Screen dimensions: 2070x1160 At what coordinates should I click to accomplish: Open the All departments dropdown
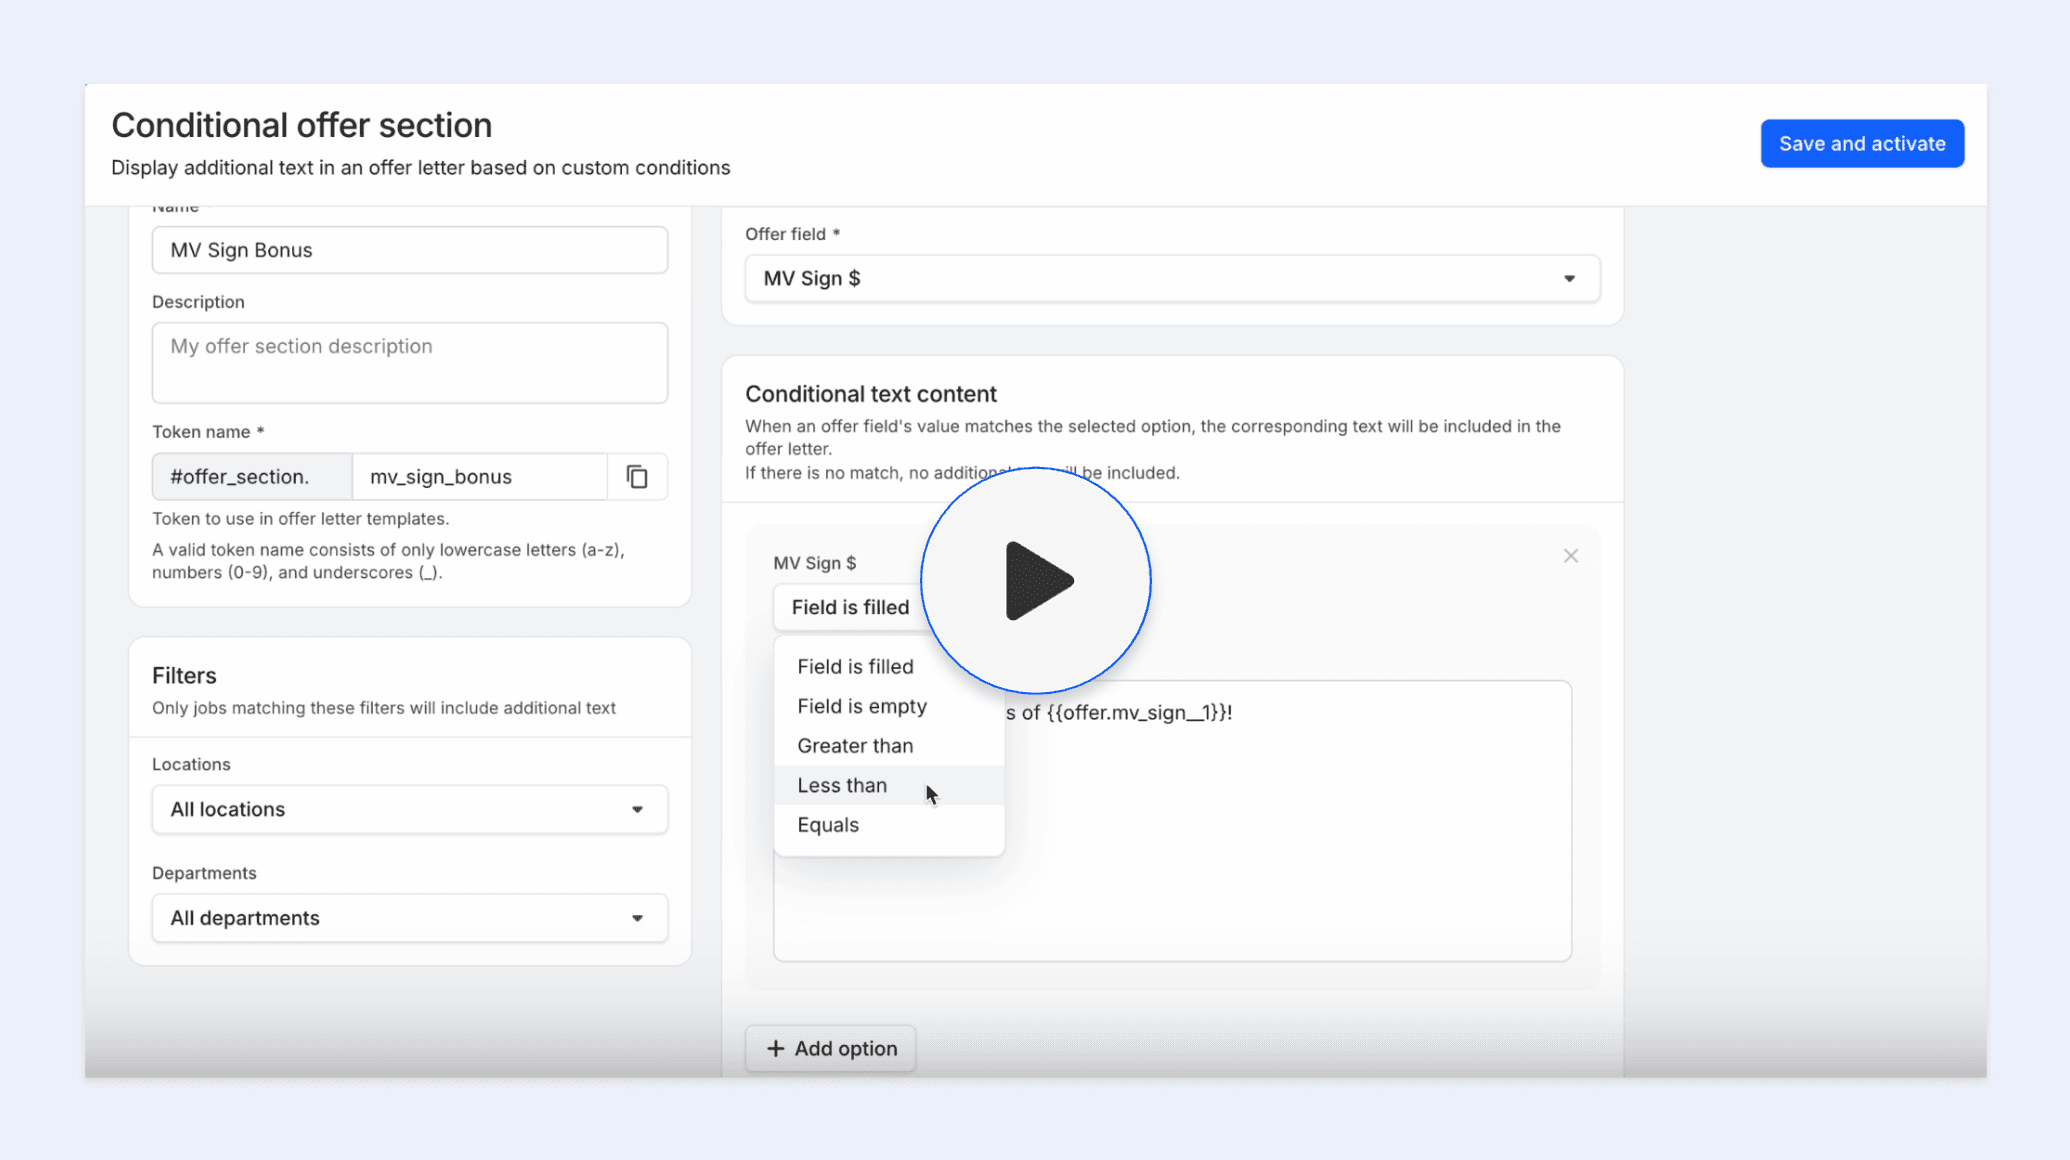click(x=409, y=918)
